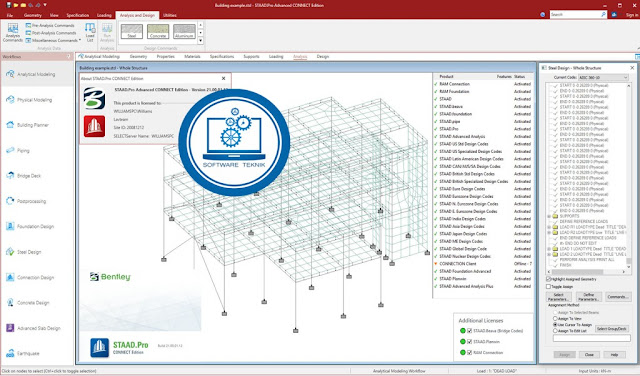640x376 pixels.
Task: Open the Current Code dropdown
Action: pos(603,77)
